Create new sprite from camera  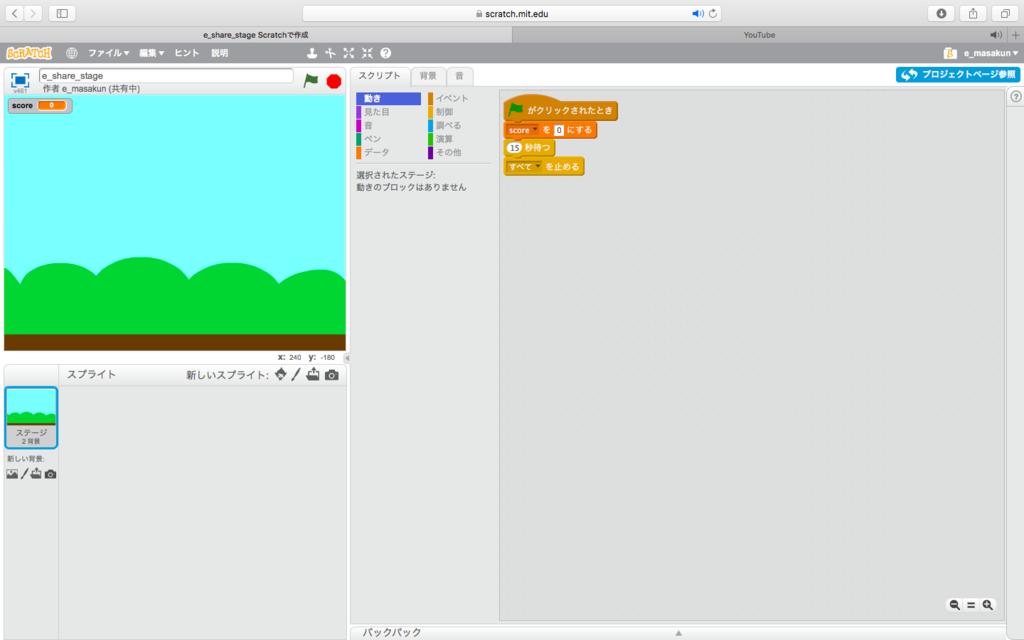click(332, 375)
